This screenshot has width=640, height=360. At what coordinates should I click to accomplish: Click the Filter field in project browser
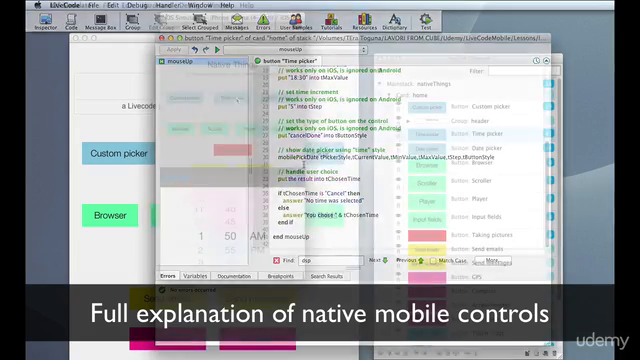pos(523,71)
